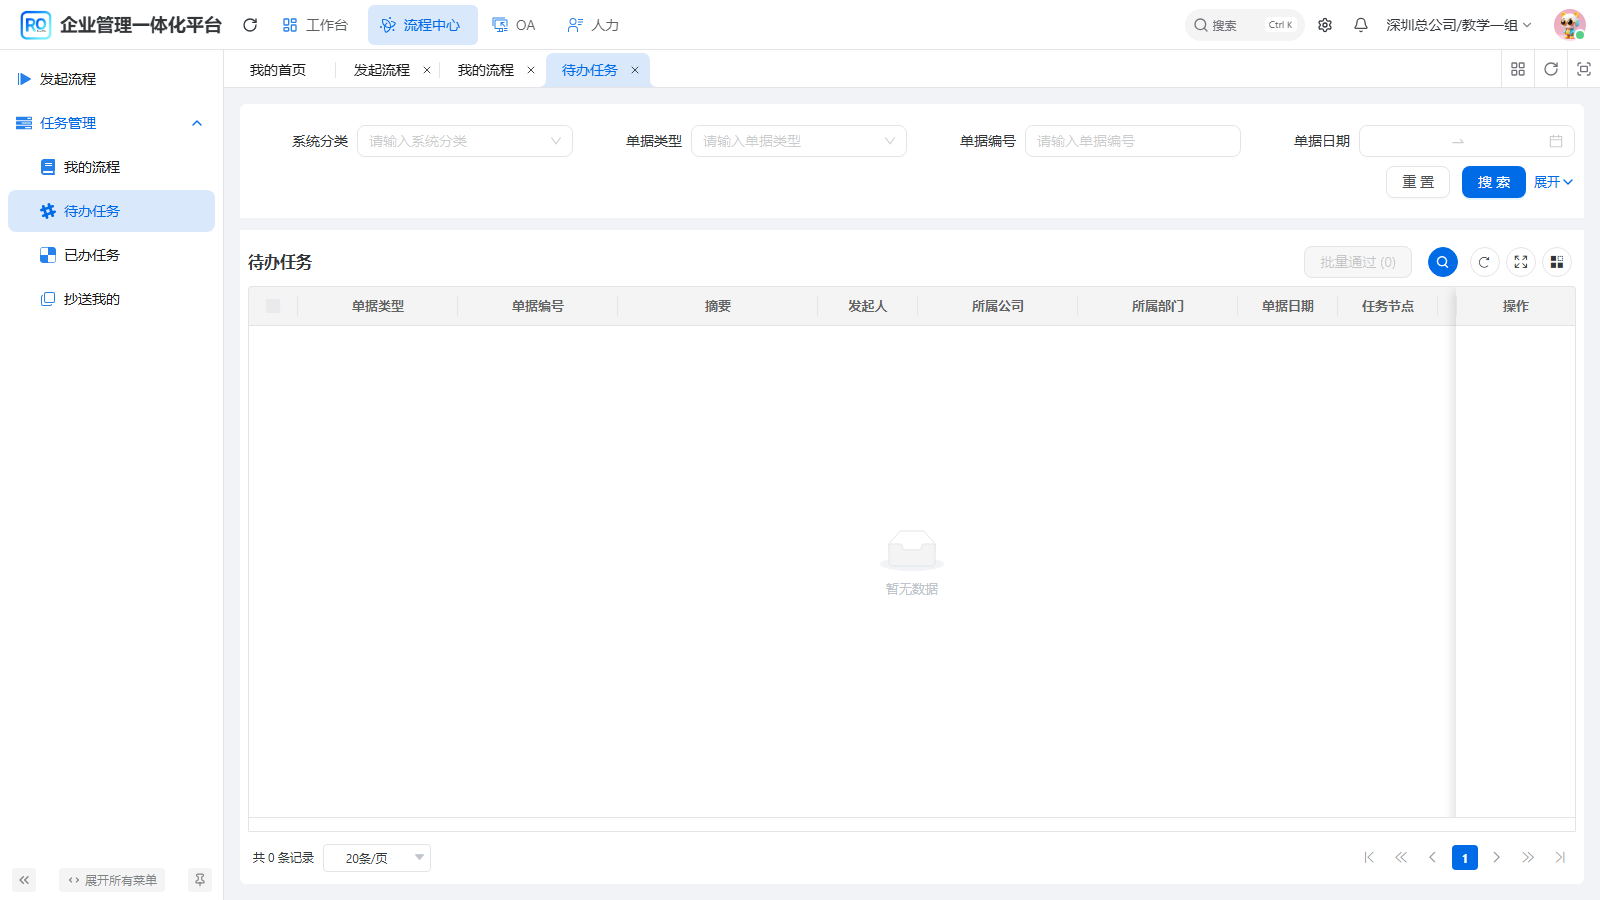This screenshot has height=900, width=1600.
Task: Go to the first page
Action: click(1369, 857)
